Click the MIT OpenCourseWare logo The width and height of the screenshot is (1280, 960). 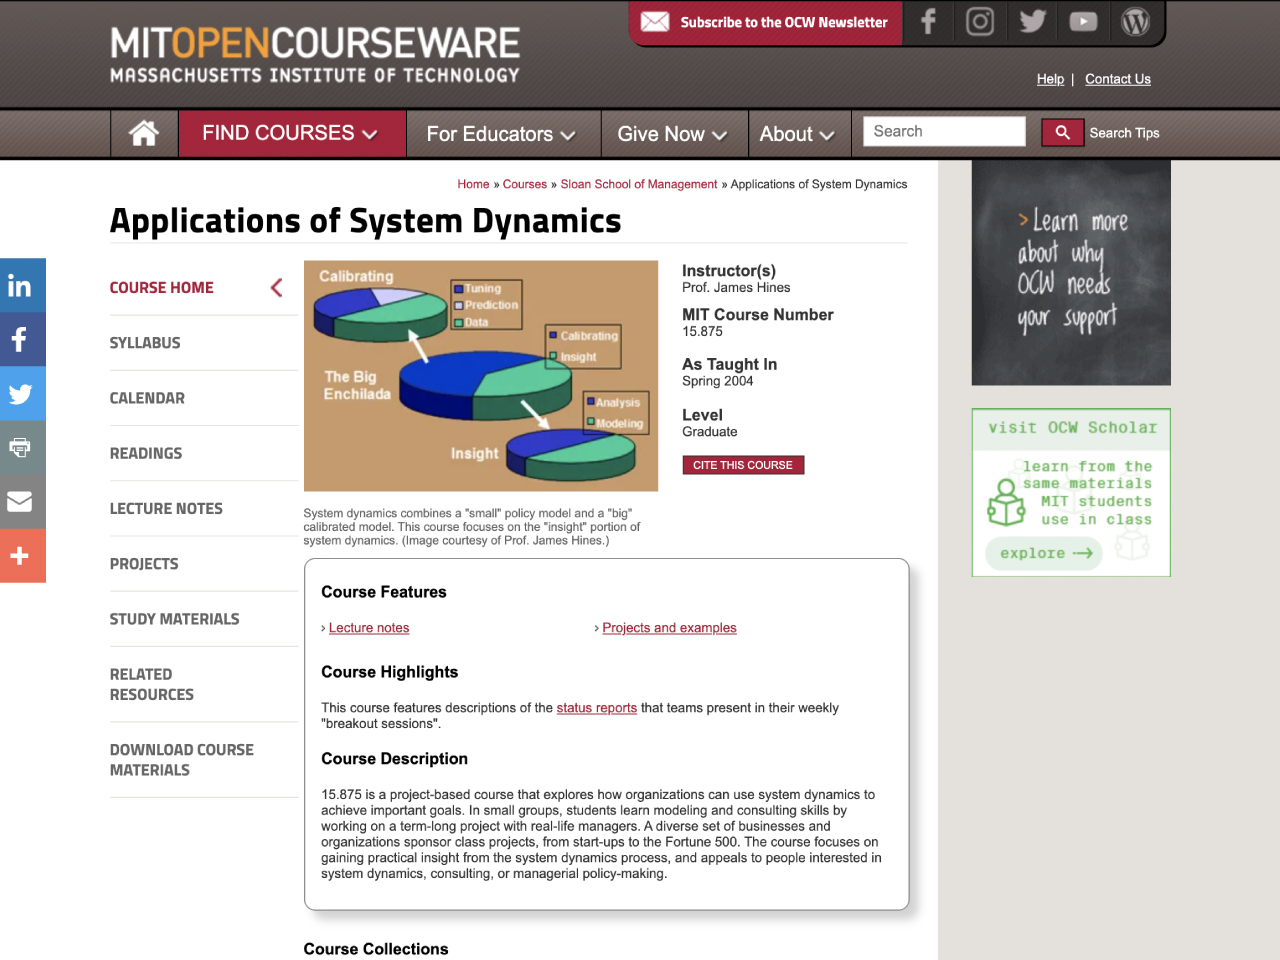click(315, 55)
